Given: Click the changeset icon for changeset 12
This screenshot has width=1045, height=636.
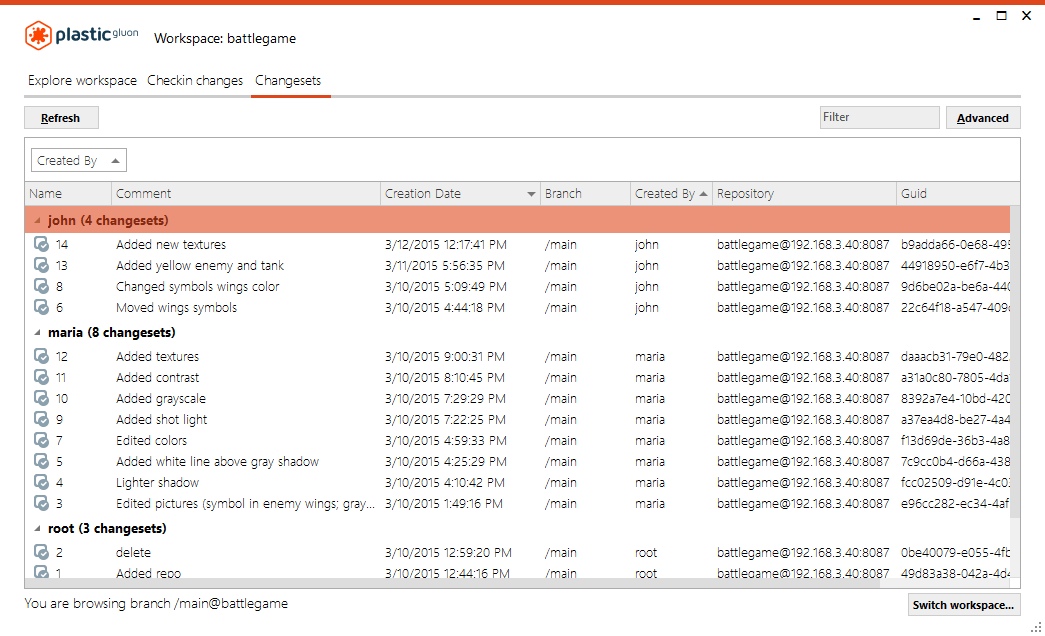Looking at the screenshot, I should [x=41, y=357].
